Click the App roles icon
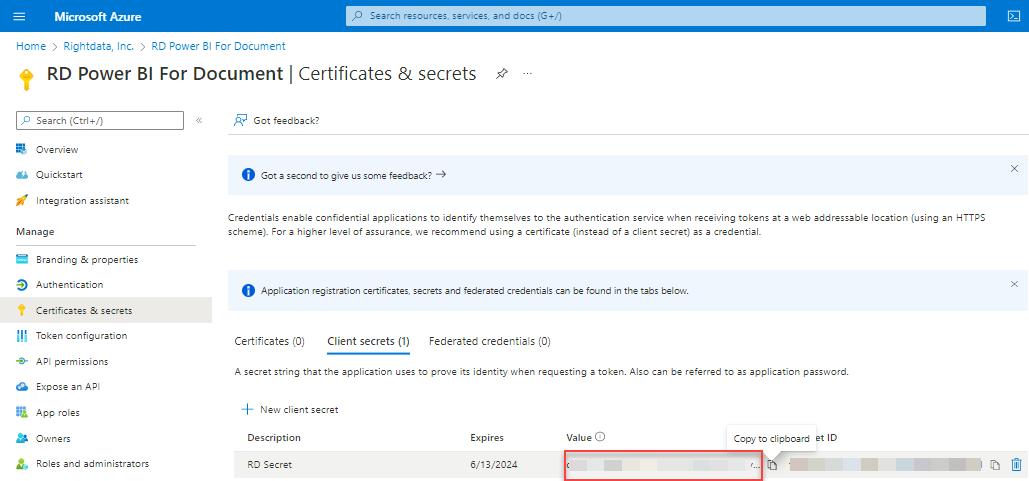Image resolution: width=1029 pixels, height=481 pixels. (22, 413)
